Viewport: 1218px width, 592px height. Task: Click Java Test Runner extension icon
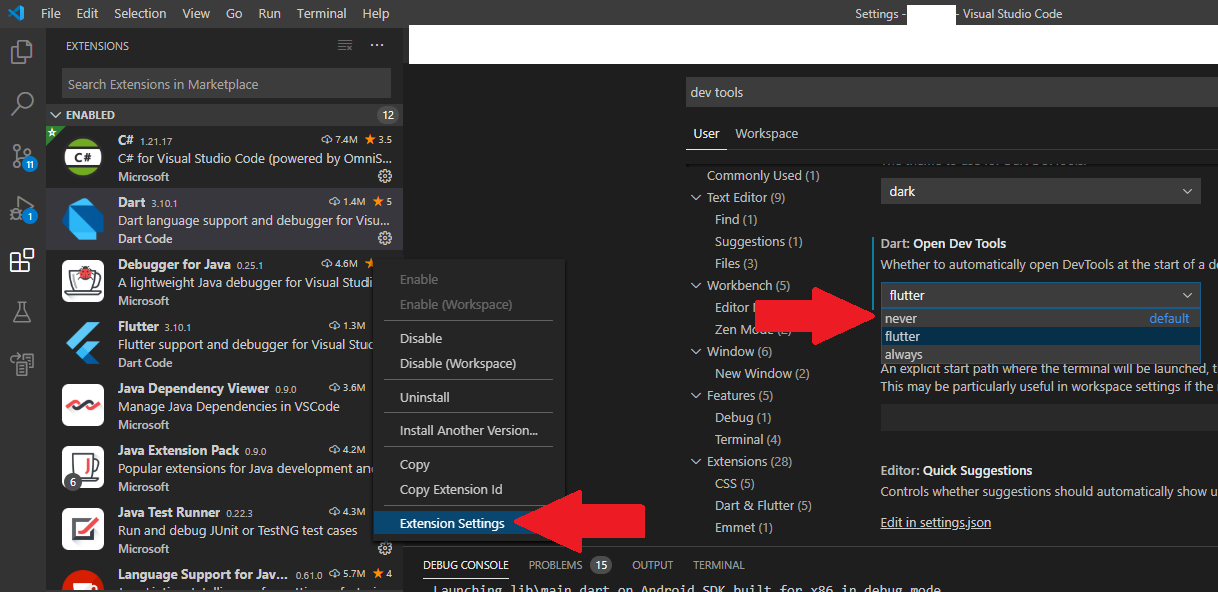coord(84,529)
